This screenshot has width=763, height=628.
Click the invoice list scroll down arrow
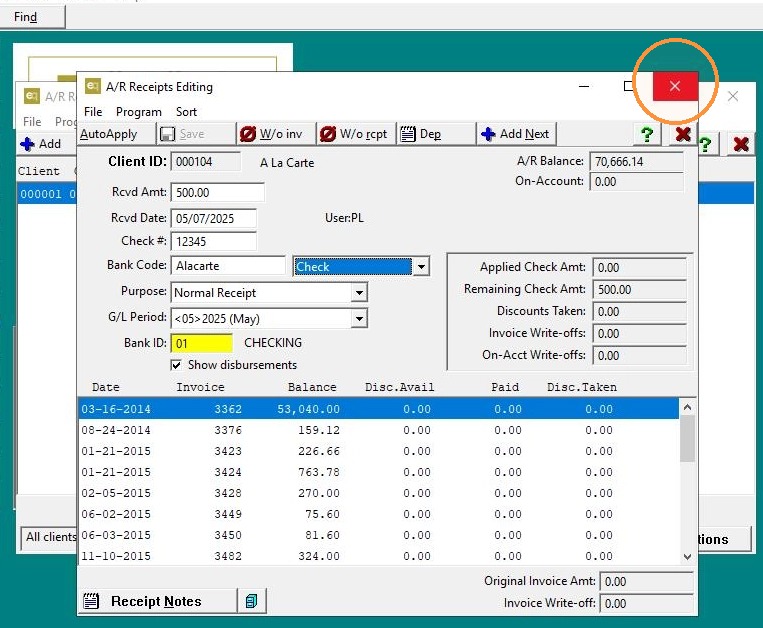[x=688, y=556]
